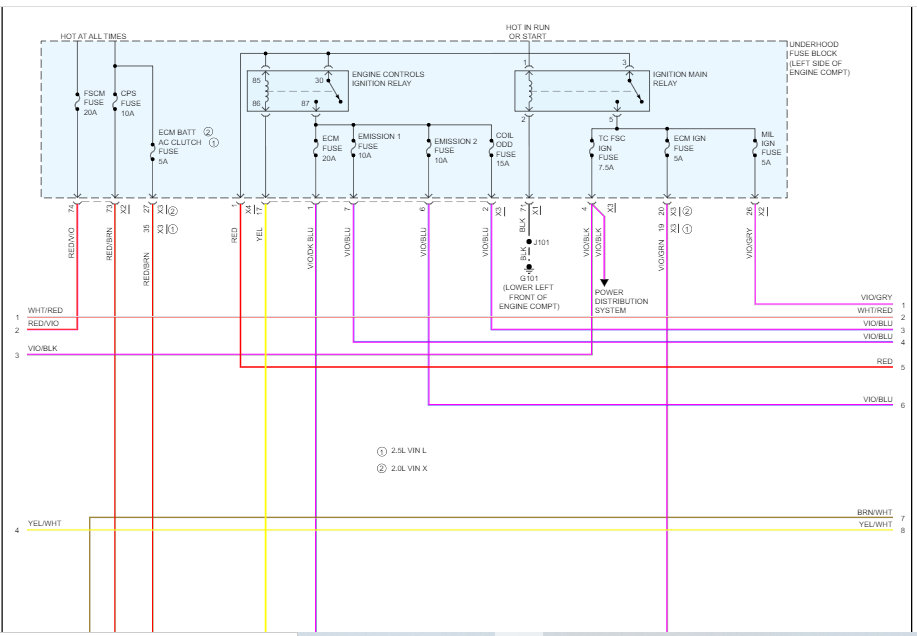Click the vertical YEL wire label
The image size is (917, 636).
pyautogui.click(x=260, y=234)
